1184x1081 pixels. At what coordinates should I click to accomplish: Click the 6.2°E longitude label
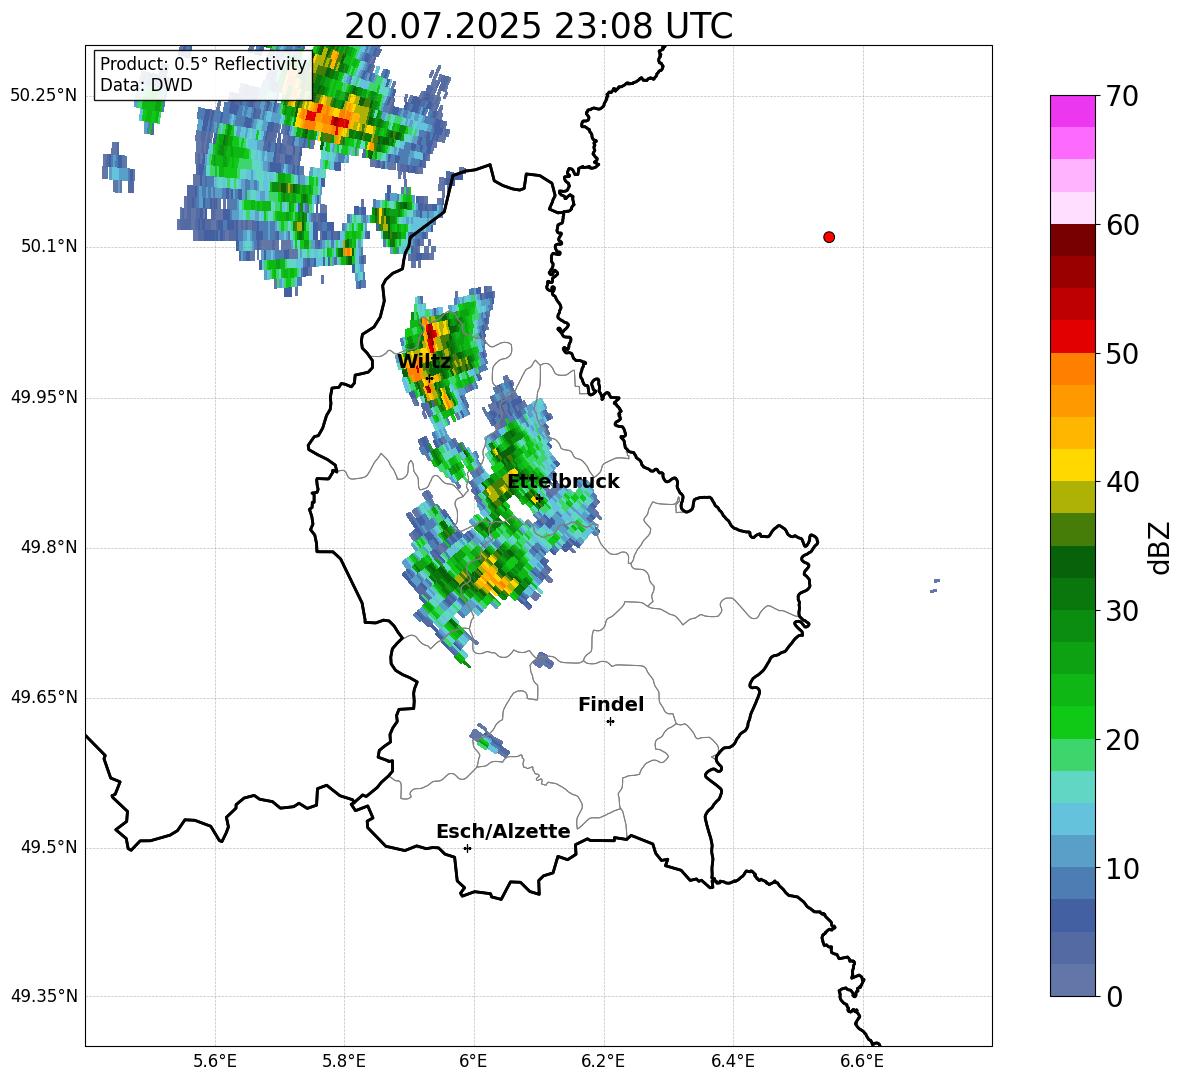[x=603, y=1061]
